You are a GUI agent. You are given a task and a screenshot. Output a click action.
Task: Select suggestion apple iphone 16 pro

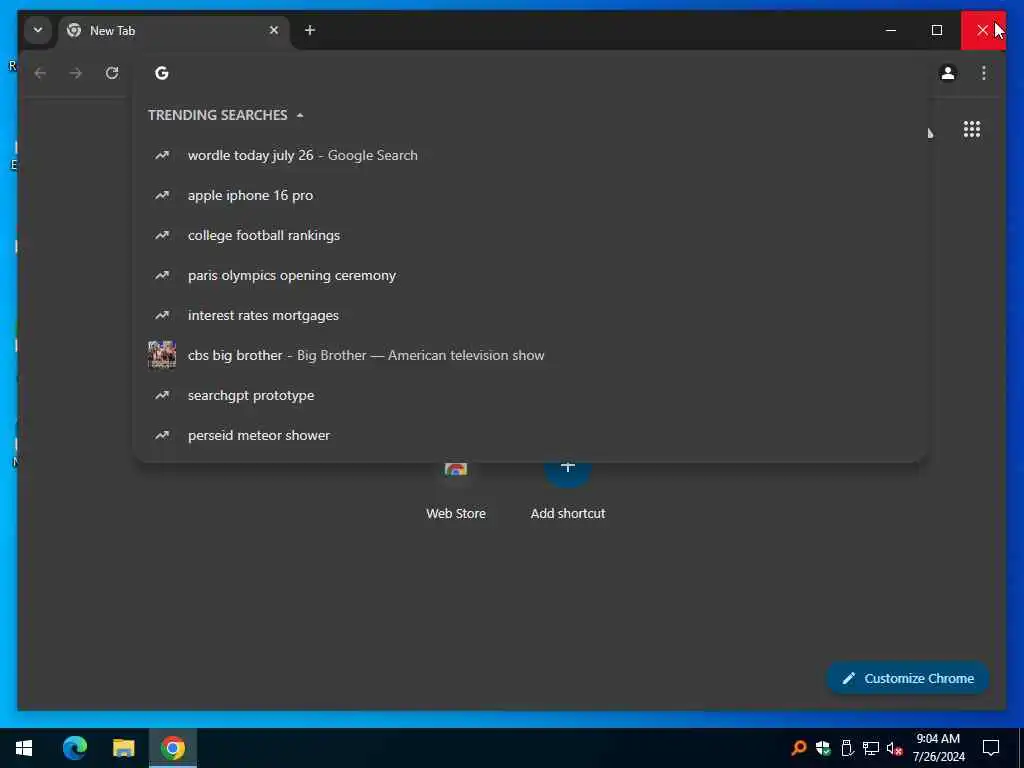click(x=530, y=195)
